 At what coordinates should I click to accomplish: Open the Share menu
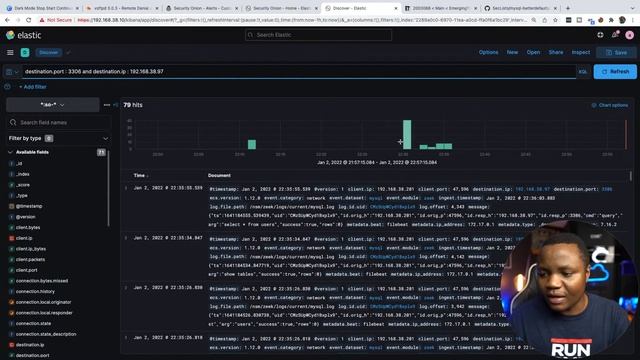[556, 52]
